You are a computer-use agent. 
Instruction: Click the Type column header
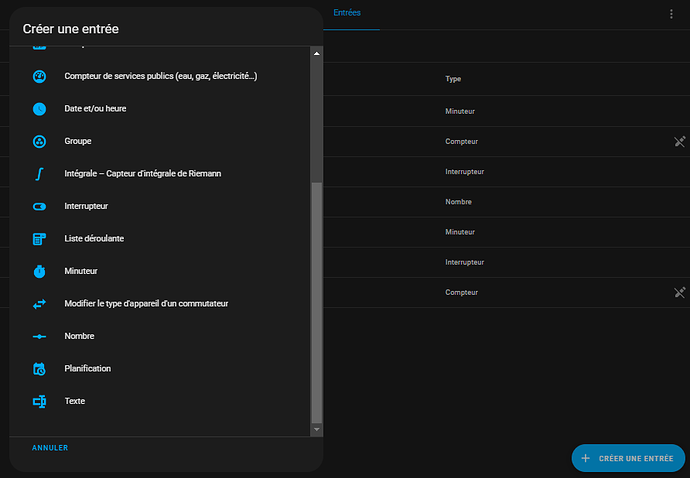(x=453, y=79)
